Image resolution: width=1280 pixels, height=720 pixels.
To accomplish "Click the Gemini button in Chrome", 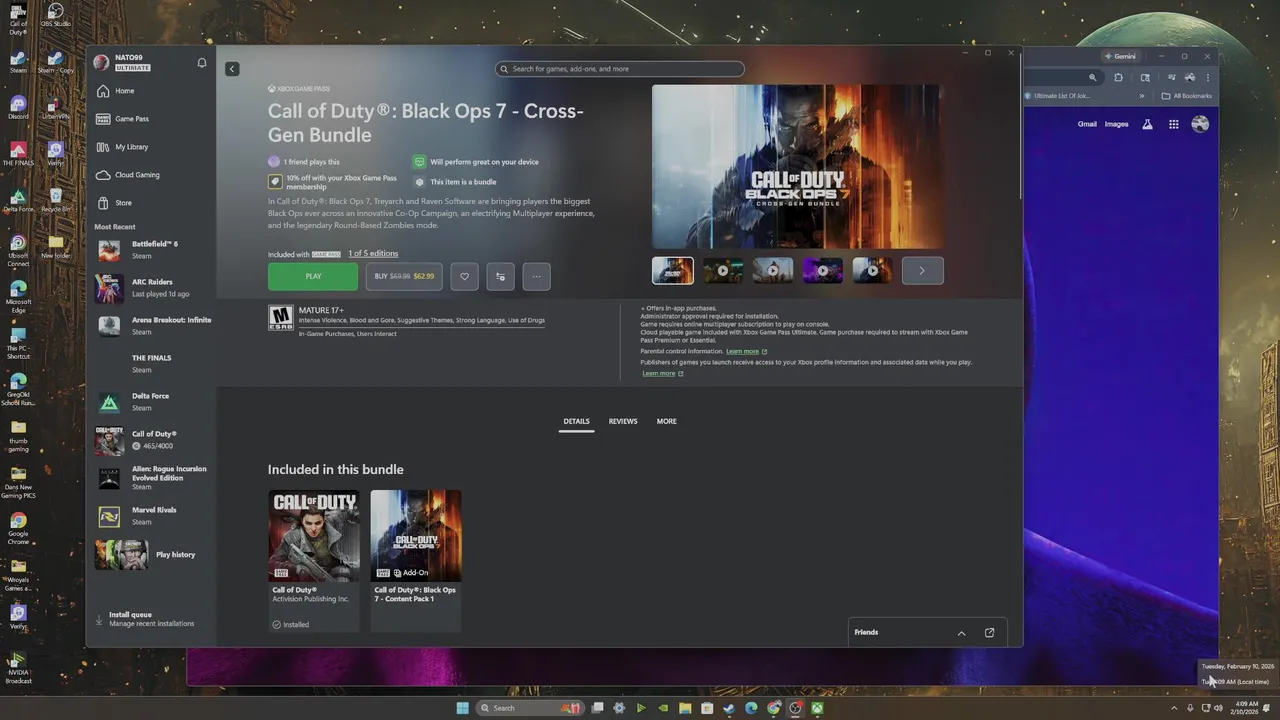I will tap(1120, 56).
